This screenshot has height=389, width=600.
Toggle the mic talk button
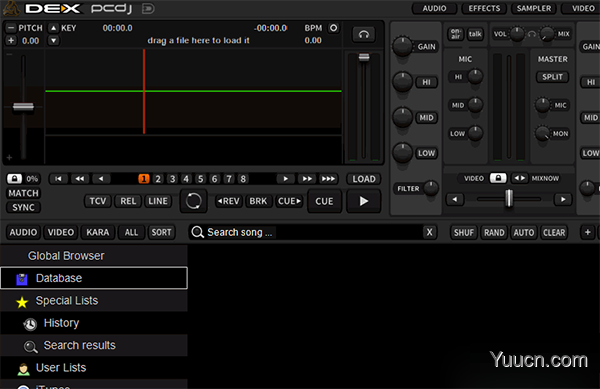(x=475, y=34)
